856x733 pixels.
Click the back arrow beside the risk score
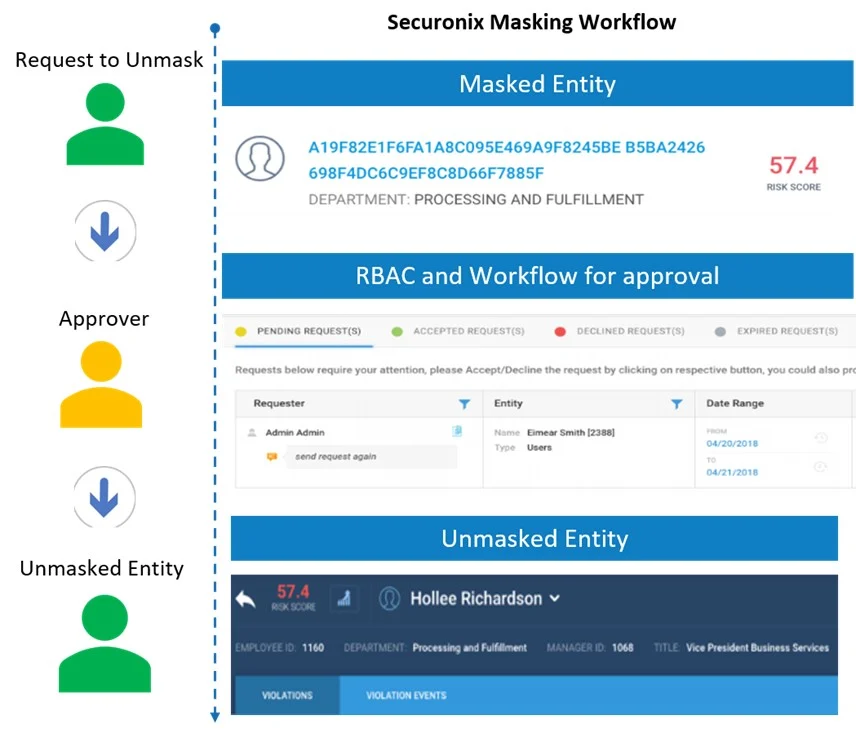246,599
